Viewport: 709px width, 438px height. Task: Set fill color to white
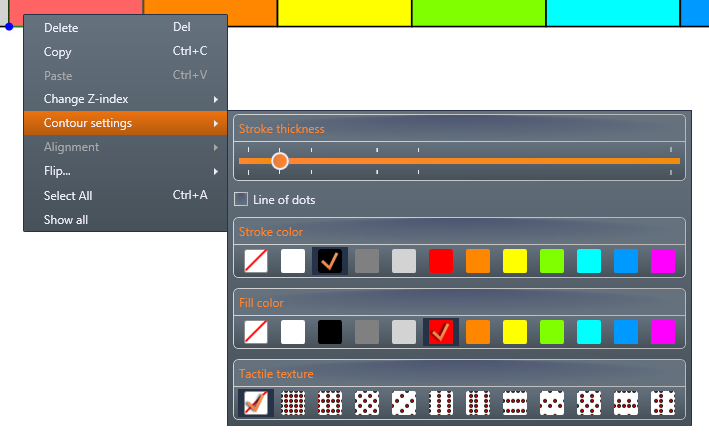tap(293, 332)
